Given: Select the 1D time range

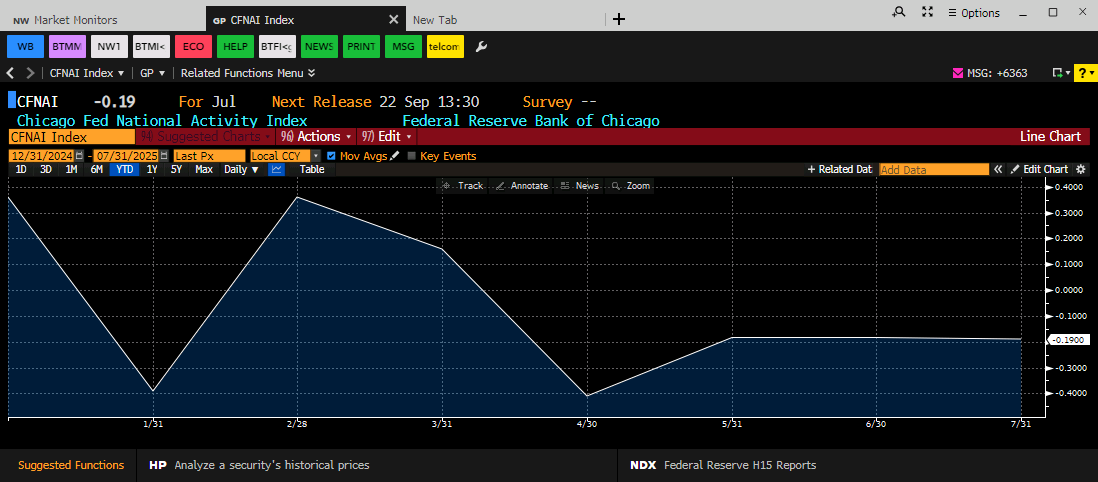Looking at the screenshot, I should pyautogui.click(x=21, y=169).
